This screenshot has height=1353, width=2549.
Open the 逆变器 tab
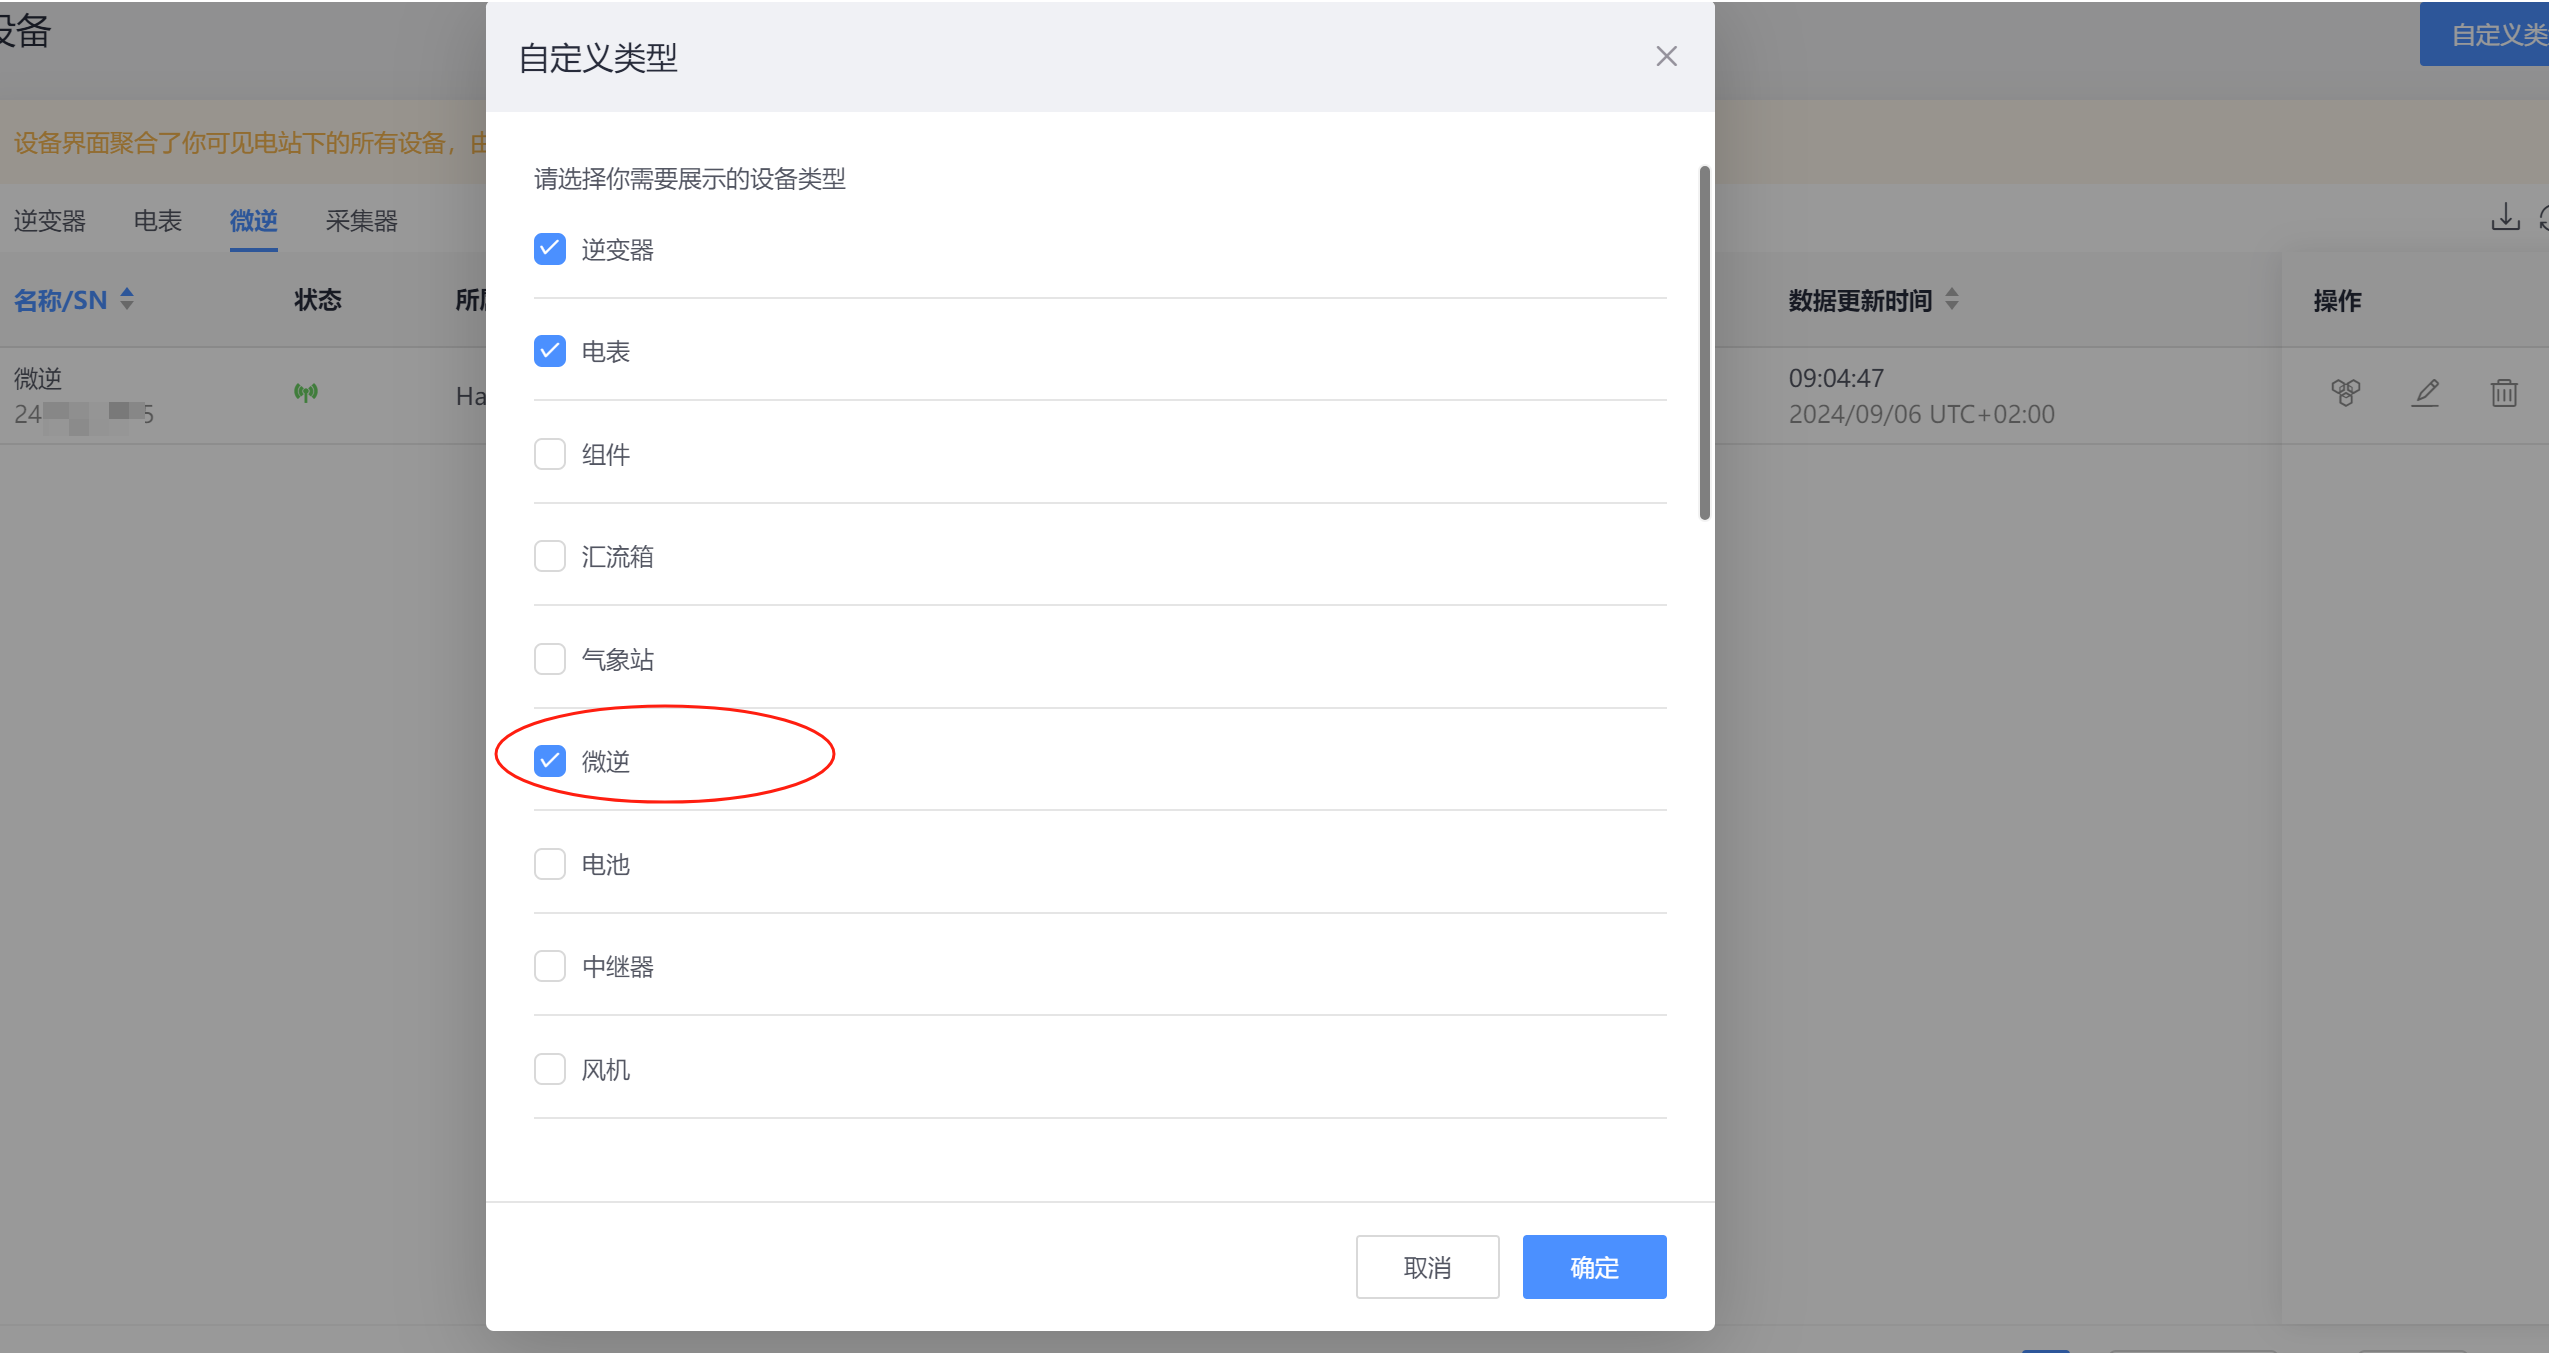[x=50, y=220]
